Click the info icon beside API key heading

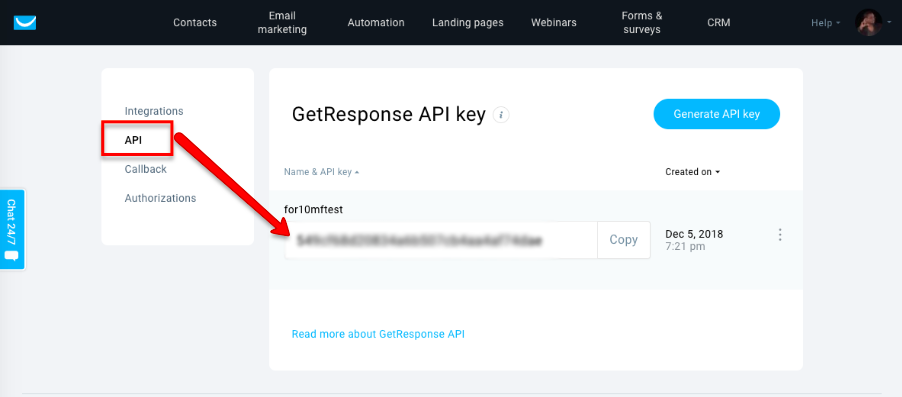(x=501, y=115)
